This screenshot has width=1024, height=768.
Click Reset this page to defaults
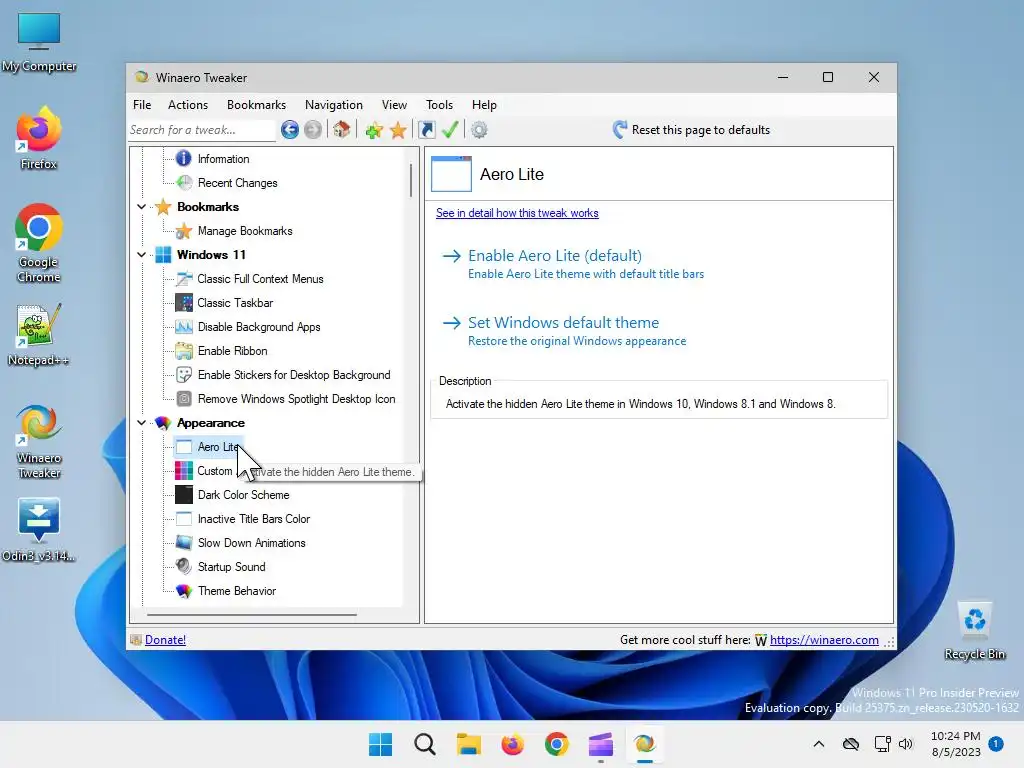coord(691,130)
